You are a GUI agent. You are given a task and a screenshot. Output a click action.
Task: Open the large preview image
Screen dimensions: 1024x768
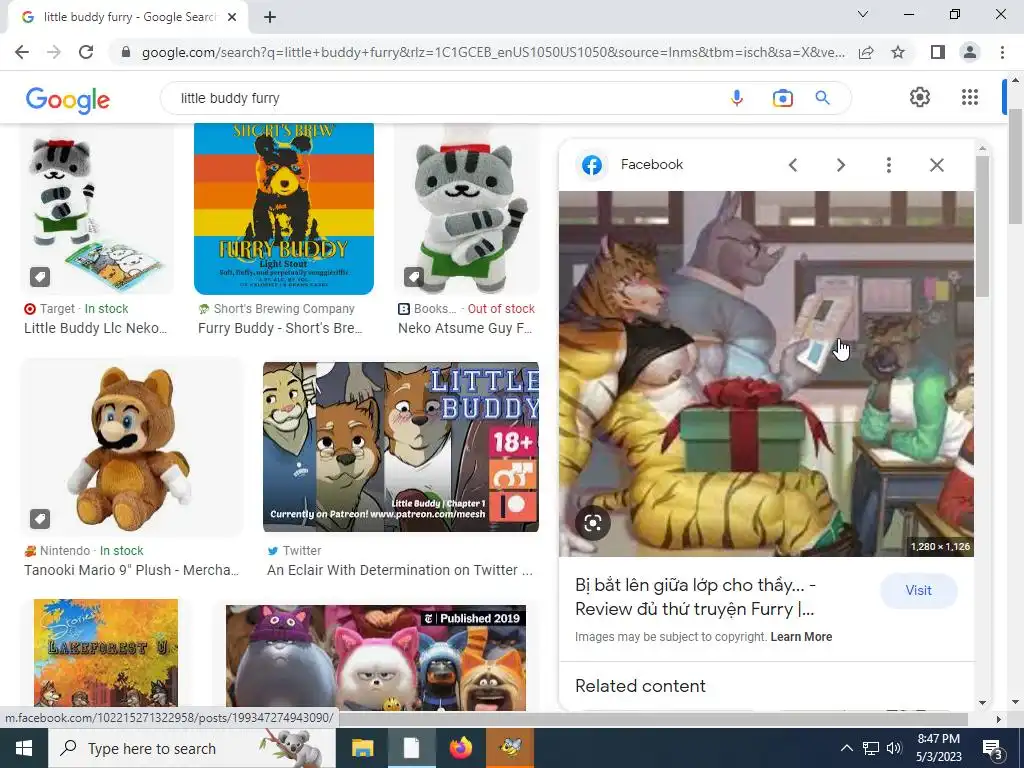(766, 374)
